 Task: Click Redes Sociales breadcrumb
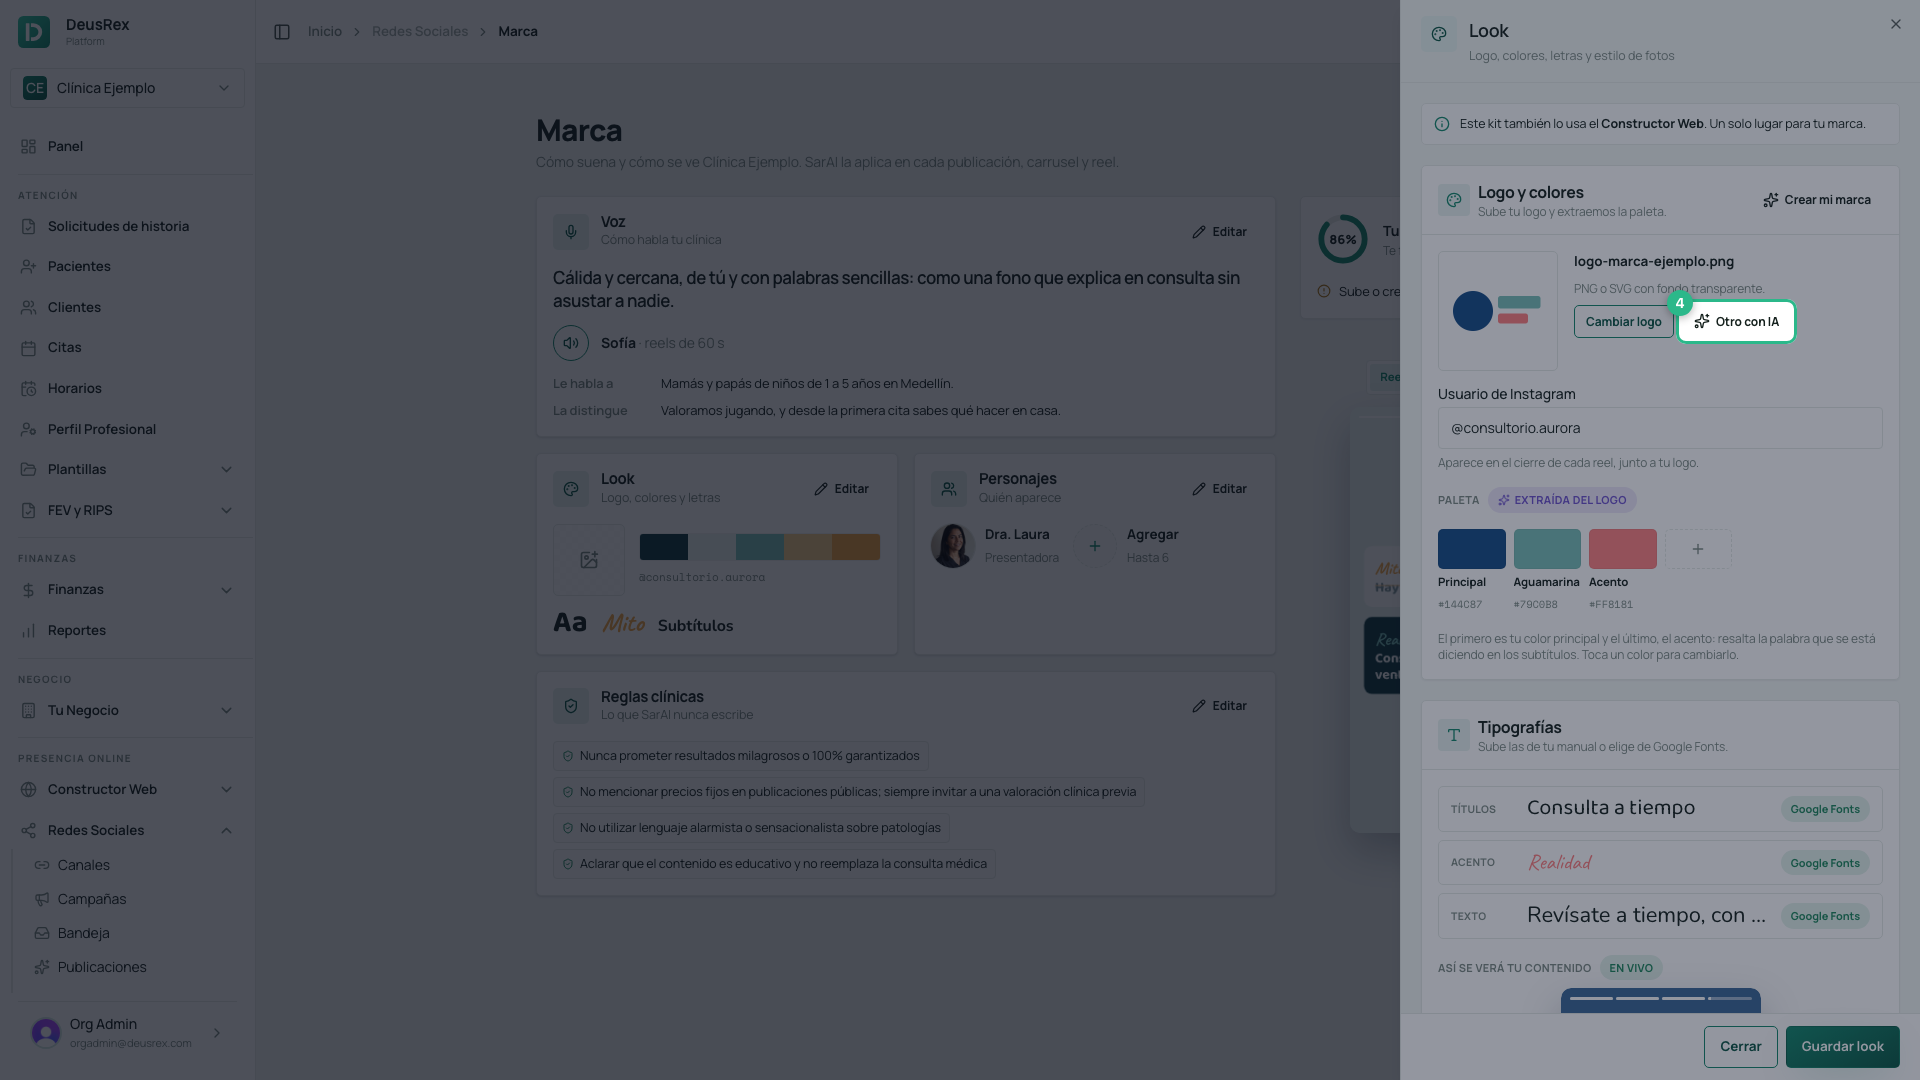(x=420, y=32)
